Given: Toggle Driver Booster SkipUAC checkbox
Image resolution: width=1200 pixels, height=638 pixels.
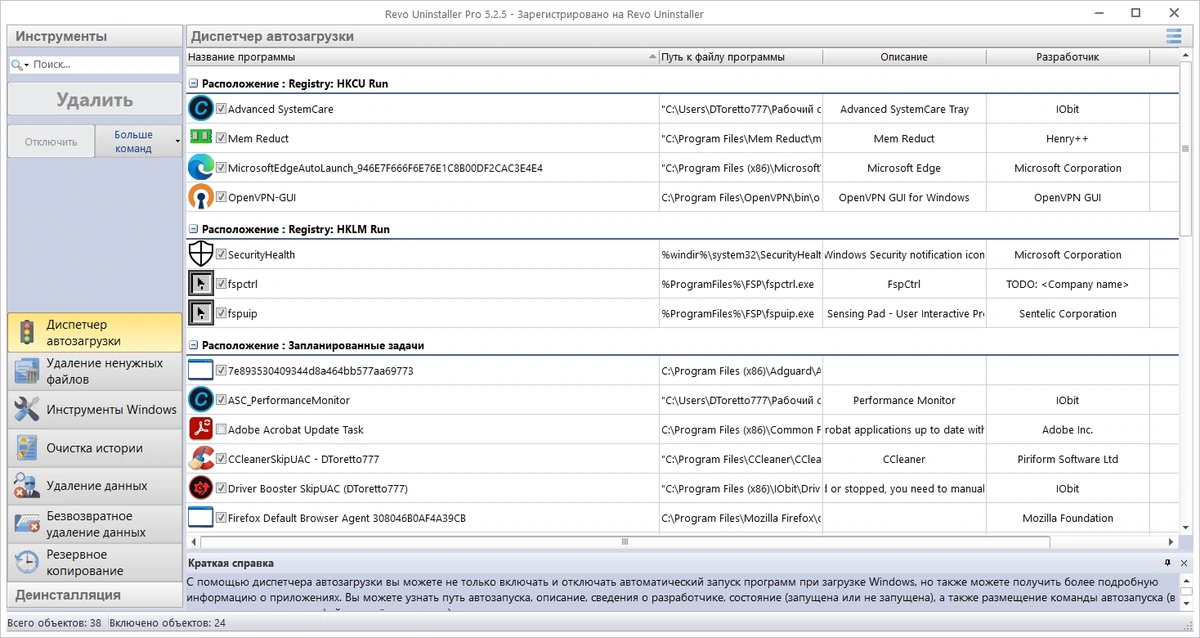Looking at the screenshot, I should [221, 488].
